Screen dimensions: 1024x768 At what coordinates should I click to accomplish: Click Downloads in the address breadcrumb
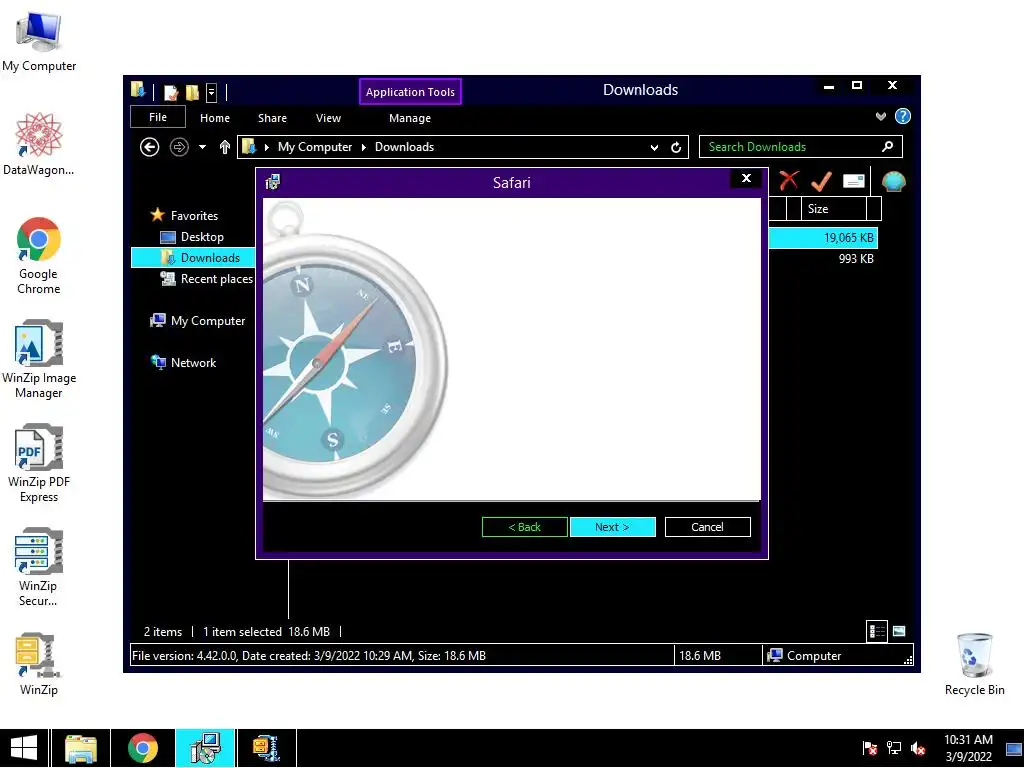click(404, 147)
